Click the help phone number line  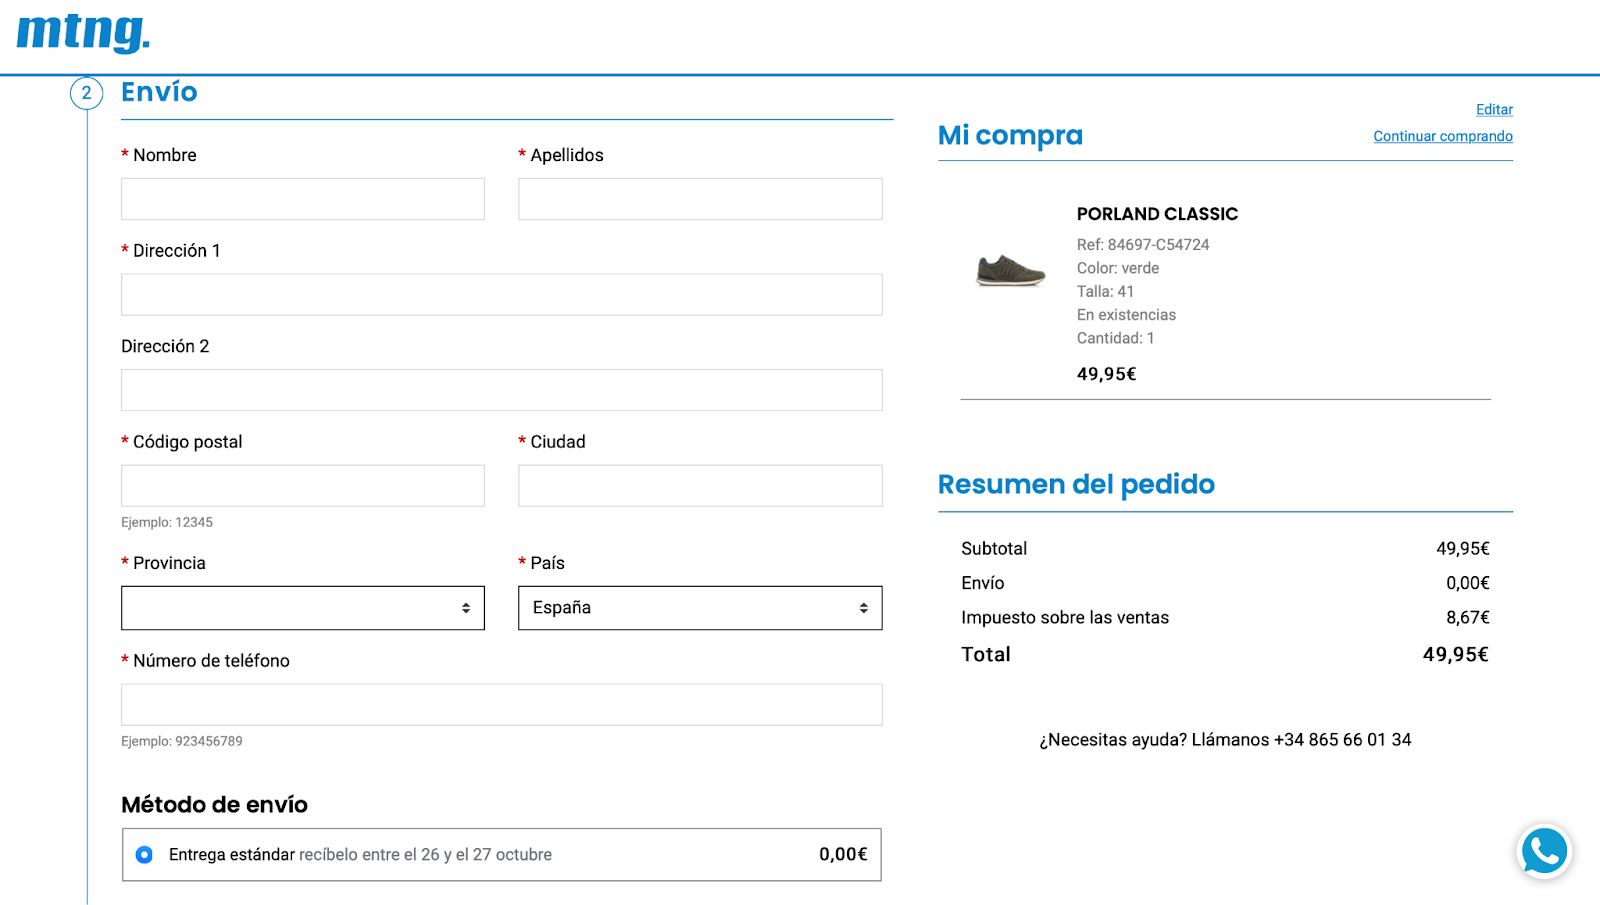tap(1225, 740)
